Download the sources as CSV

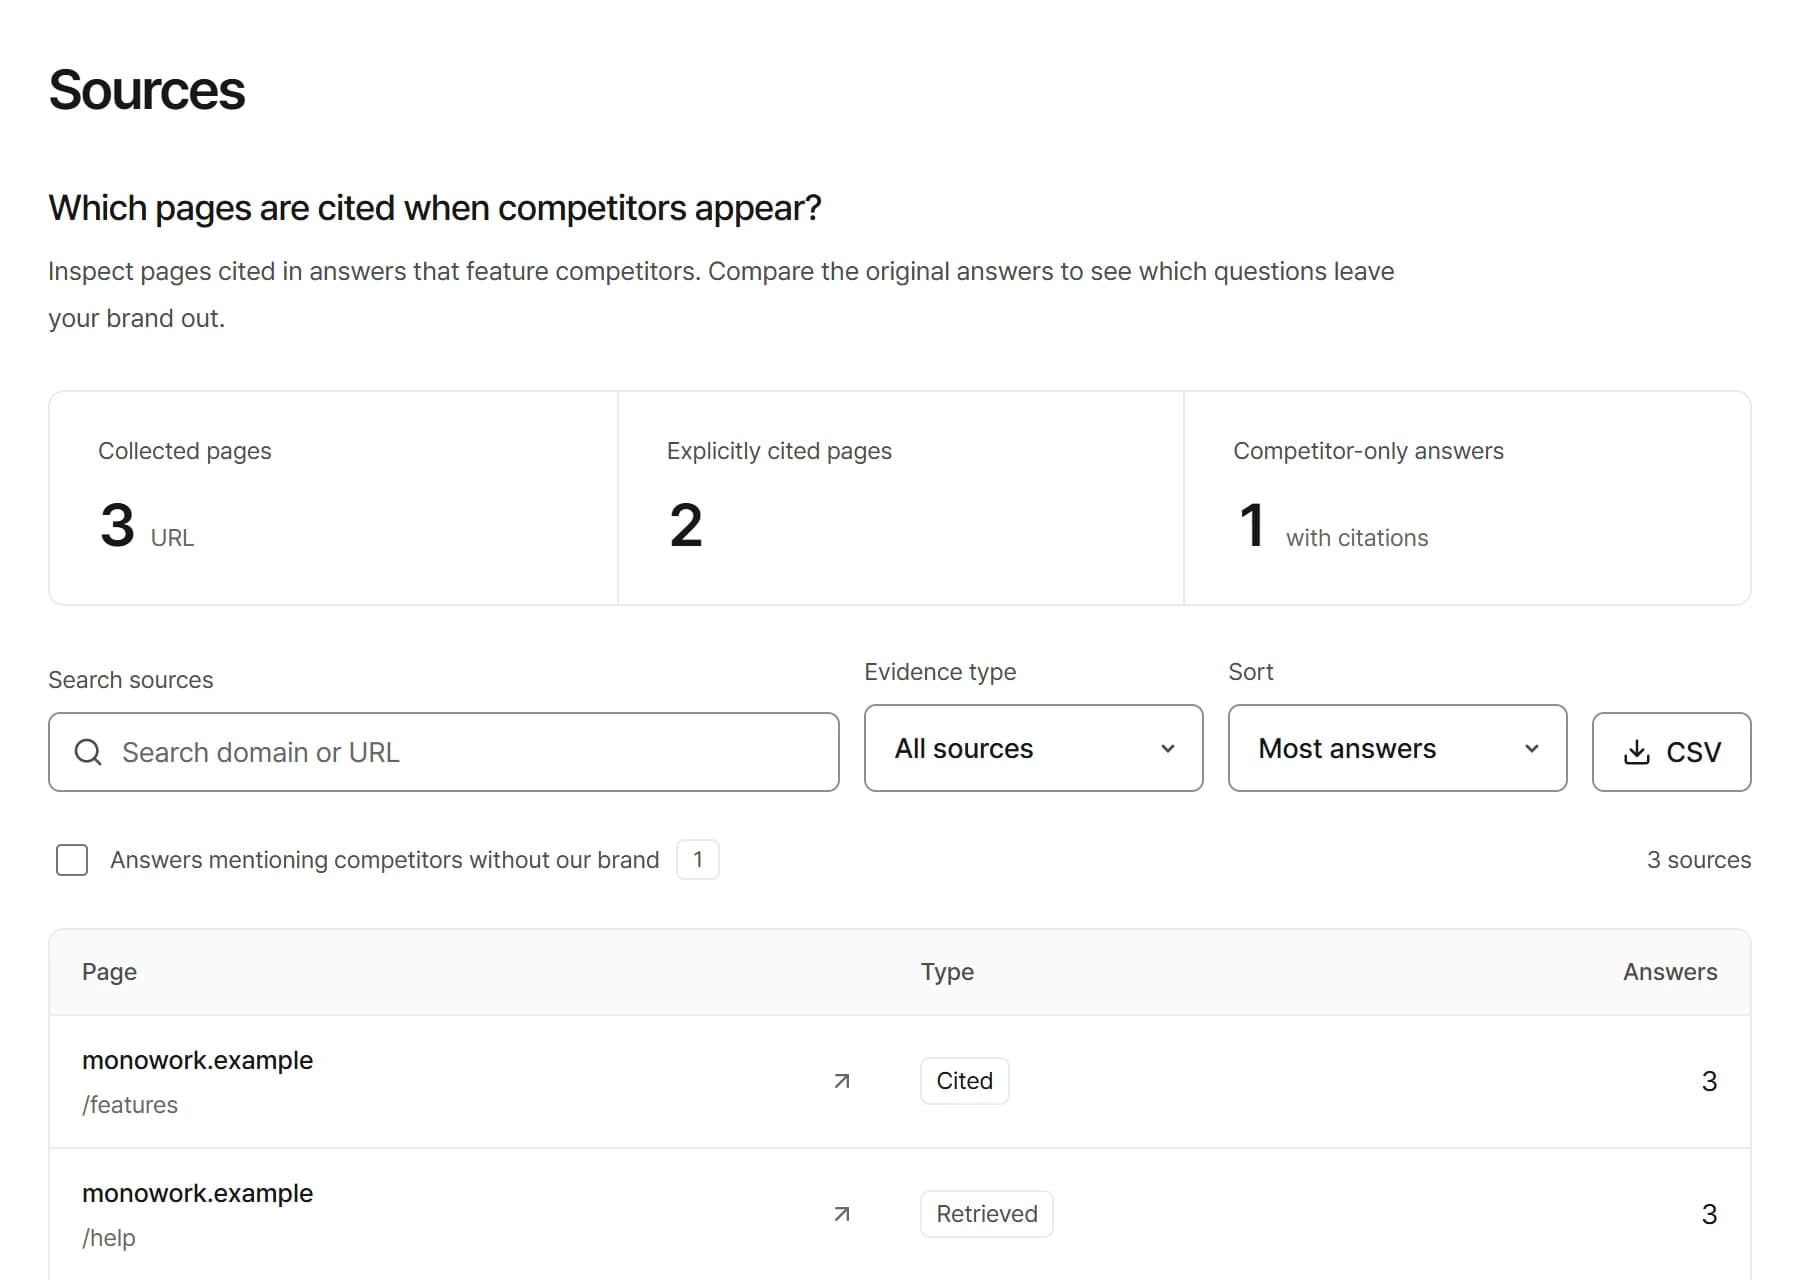pos(1671,752)
